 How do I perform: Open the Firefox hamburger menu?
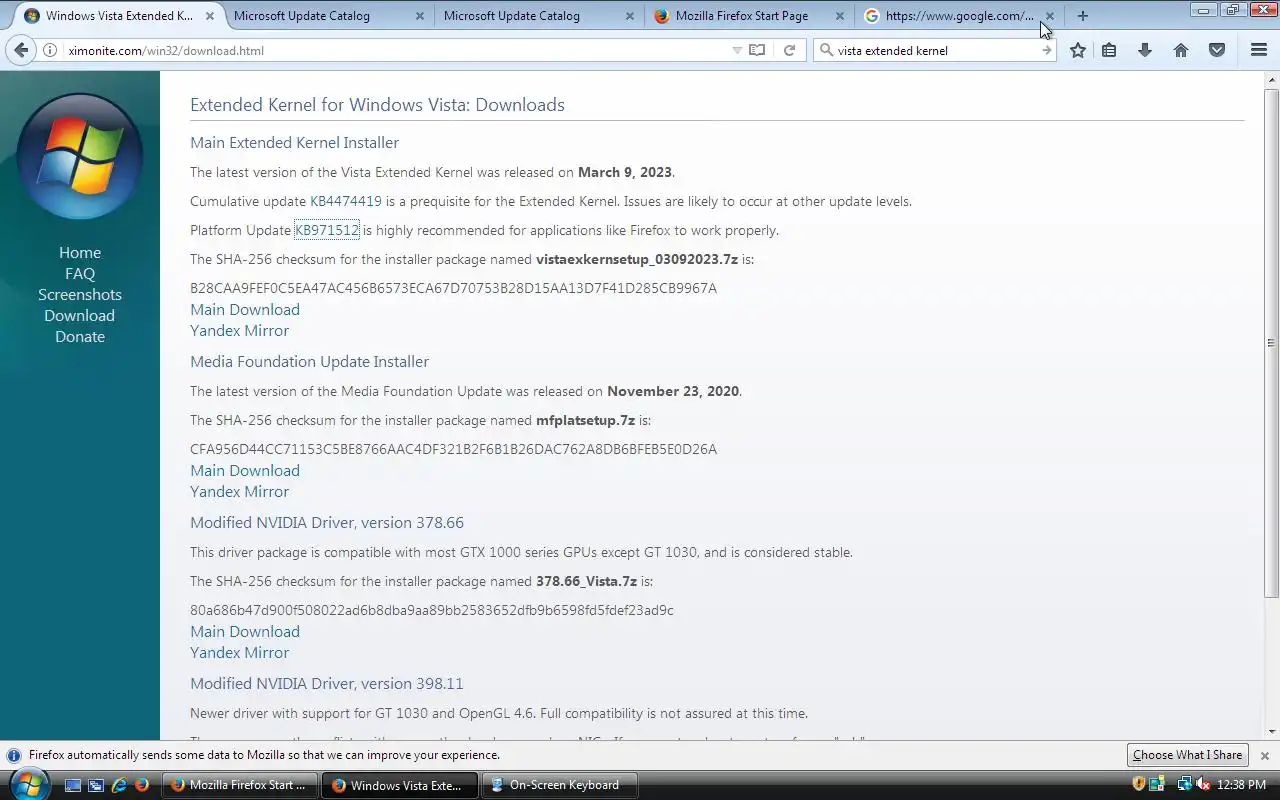(1259, 50)
